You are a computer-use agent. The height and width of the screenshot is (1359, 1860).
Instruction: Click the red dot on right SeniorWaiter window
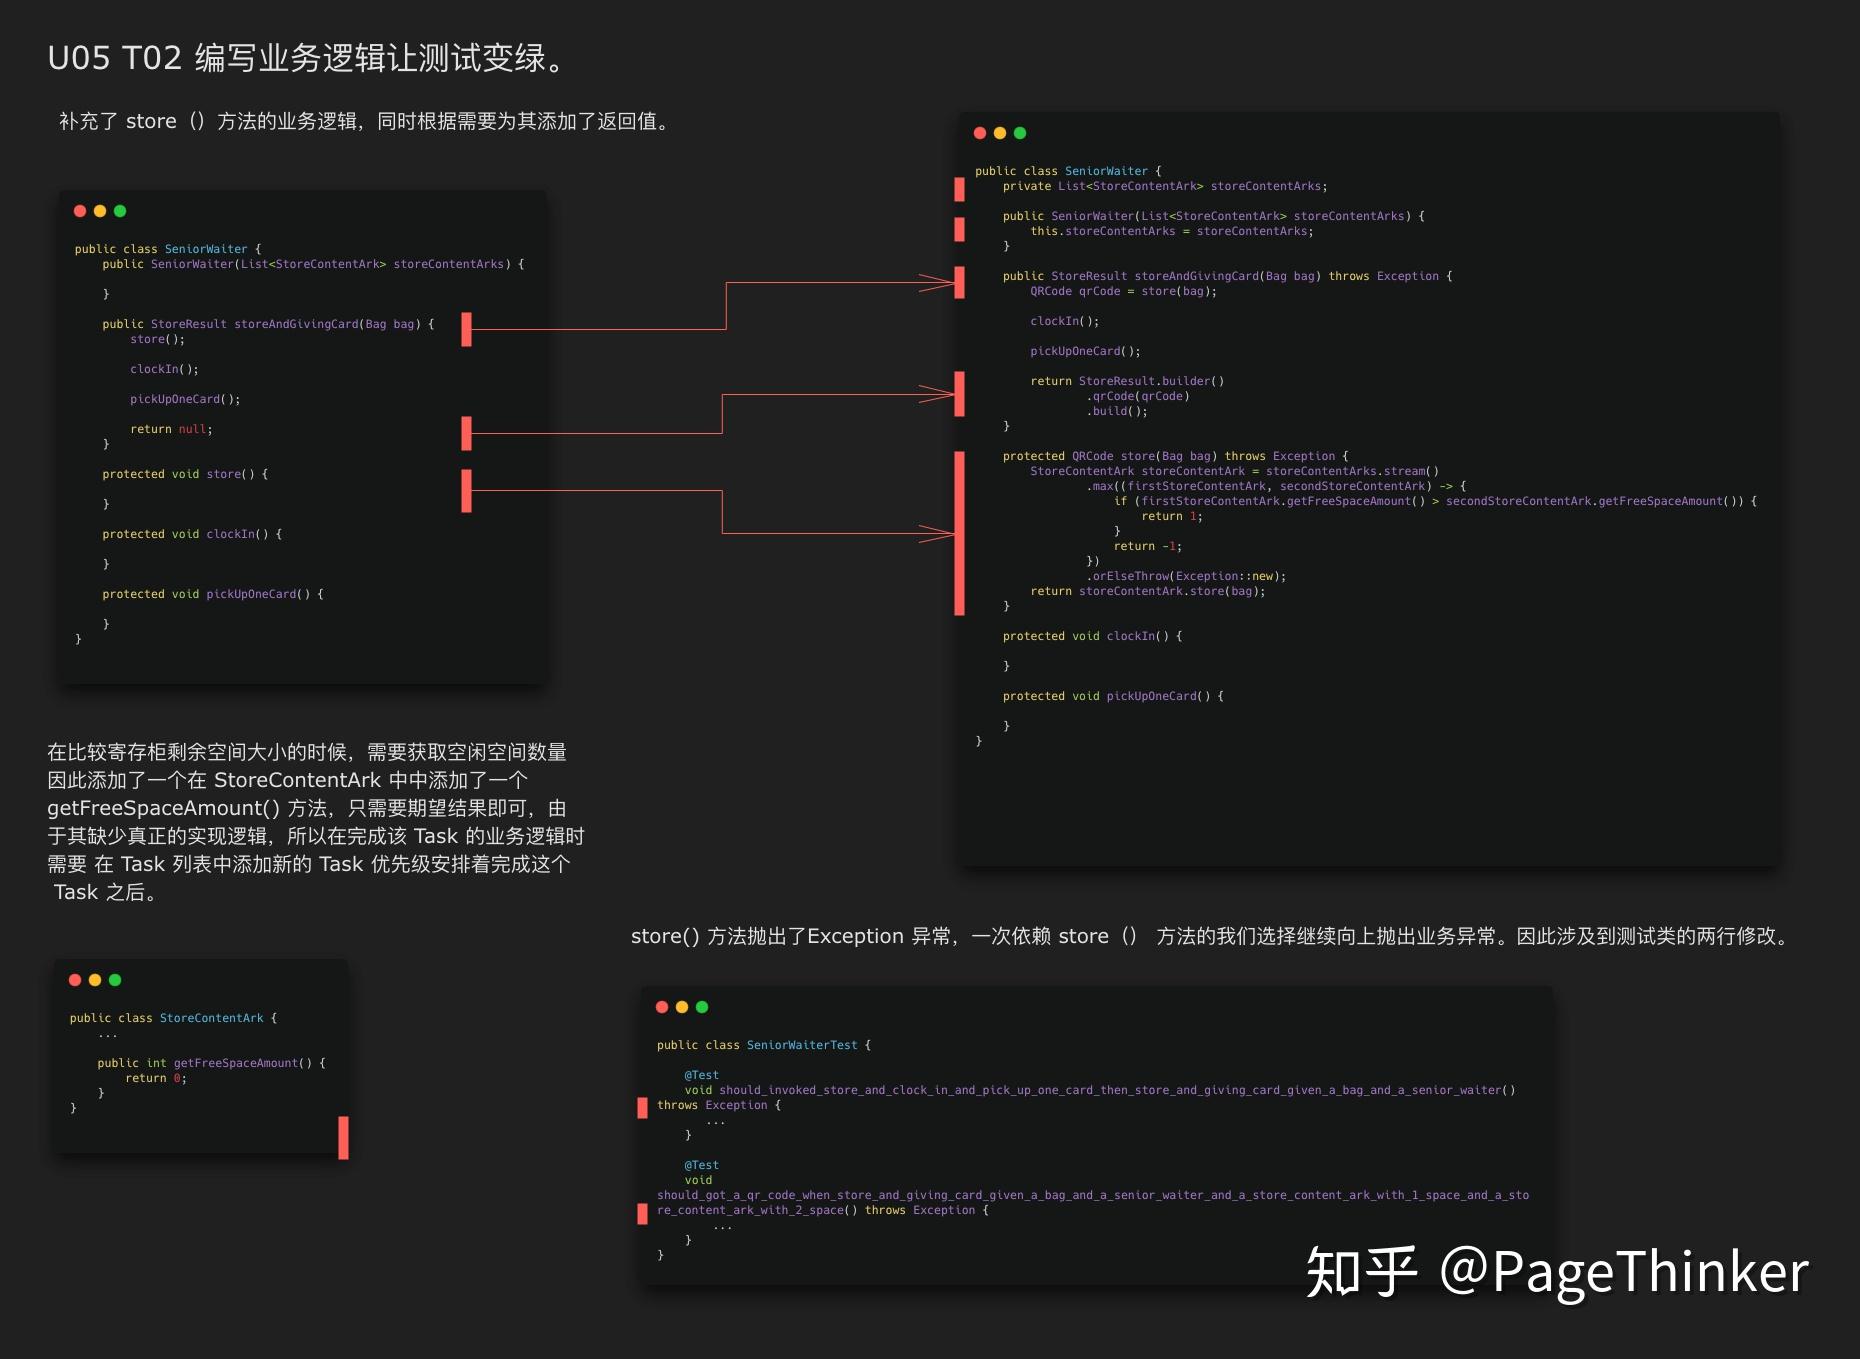[980, 131]
